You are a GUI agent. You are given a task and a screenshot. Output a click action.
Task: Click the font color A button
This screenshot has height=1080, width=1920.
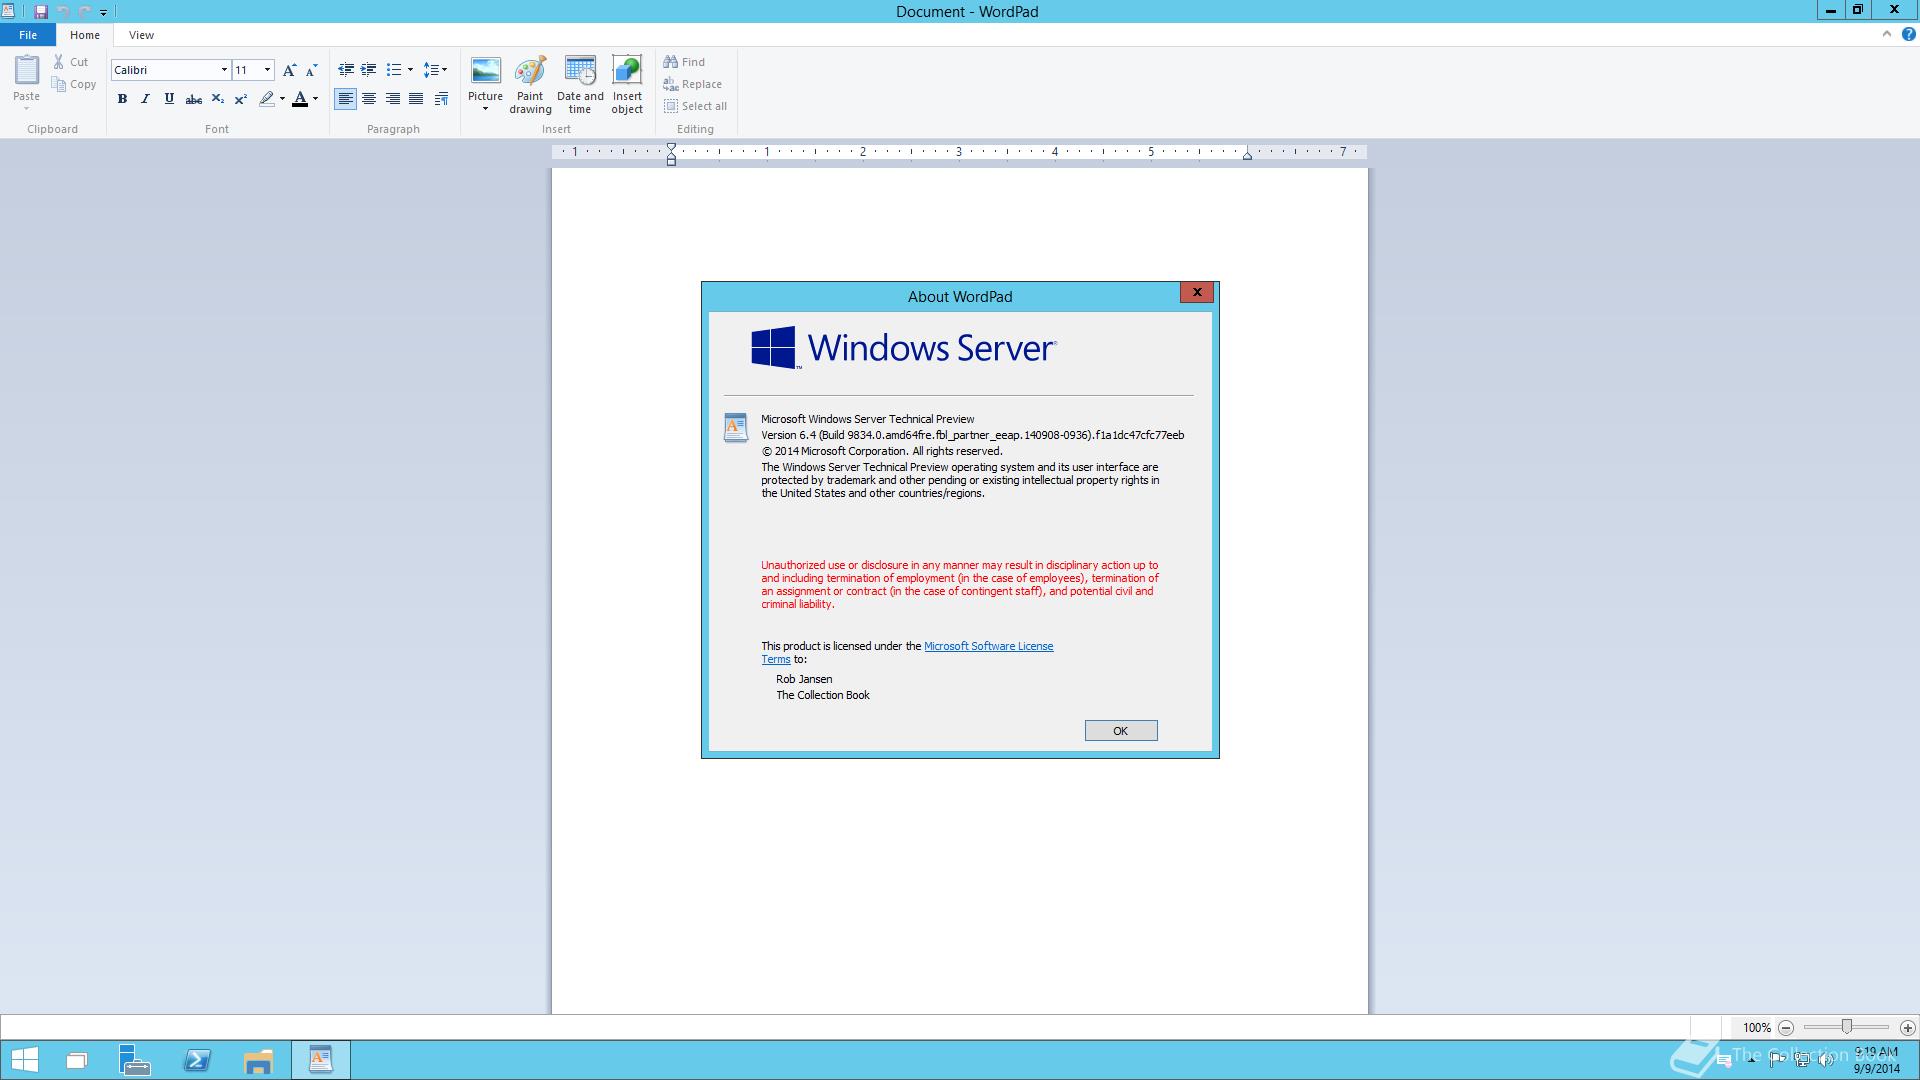(x=300, y=99)
